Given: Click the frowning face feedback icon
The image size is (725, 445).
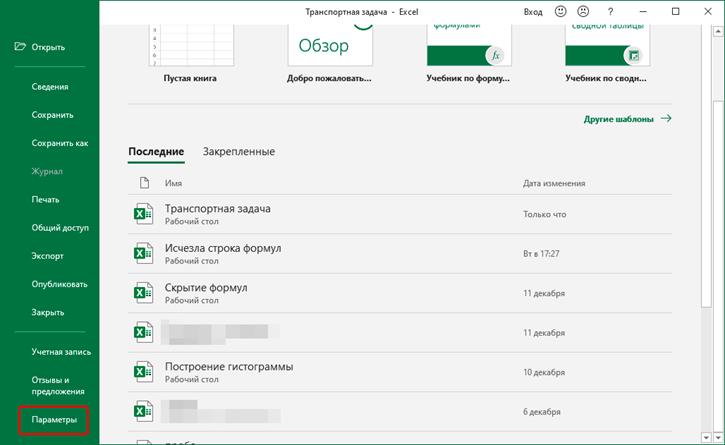Looking at the screenshot, I should click(x=583, y=12).
